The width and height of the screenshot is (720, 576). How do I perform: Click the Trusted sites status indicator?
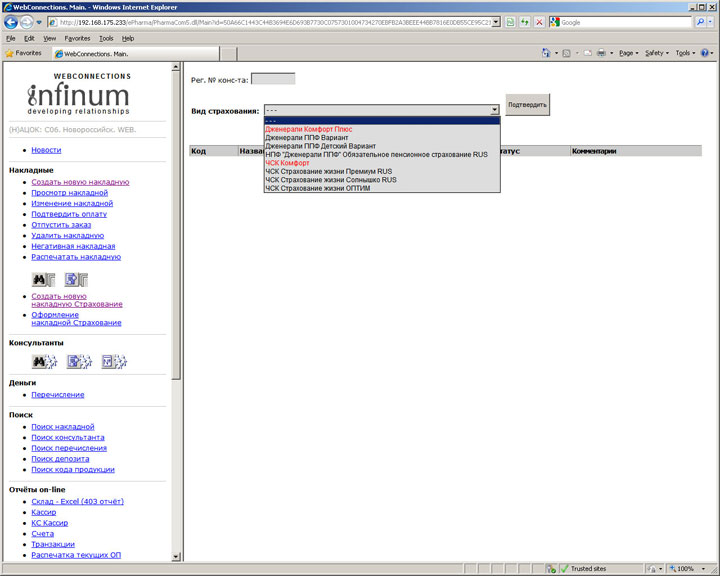(x=583, y=569)
